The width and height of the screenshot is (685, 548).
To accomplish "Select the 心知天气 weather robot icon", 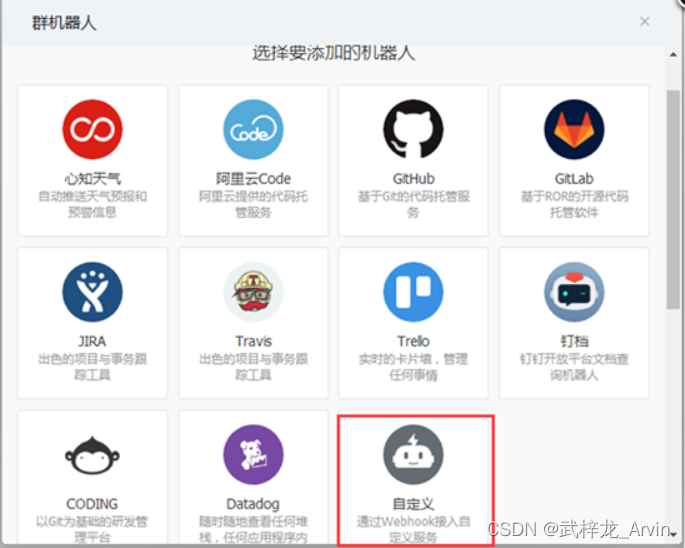I will [92, 129].
